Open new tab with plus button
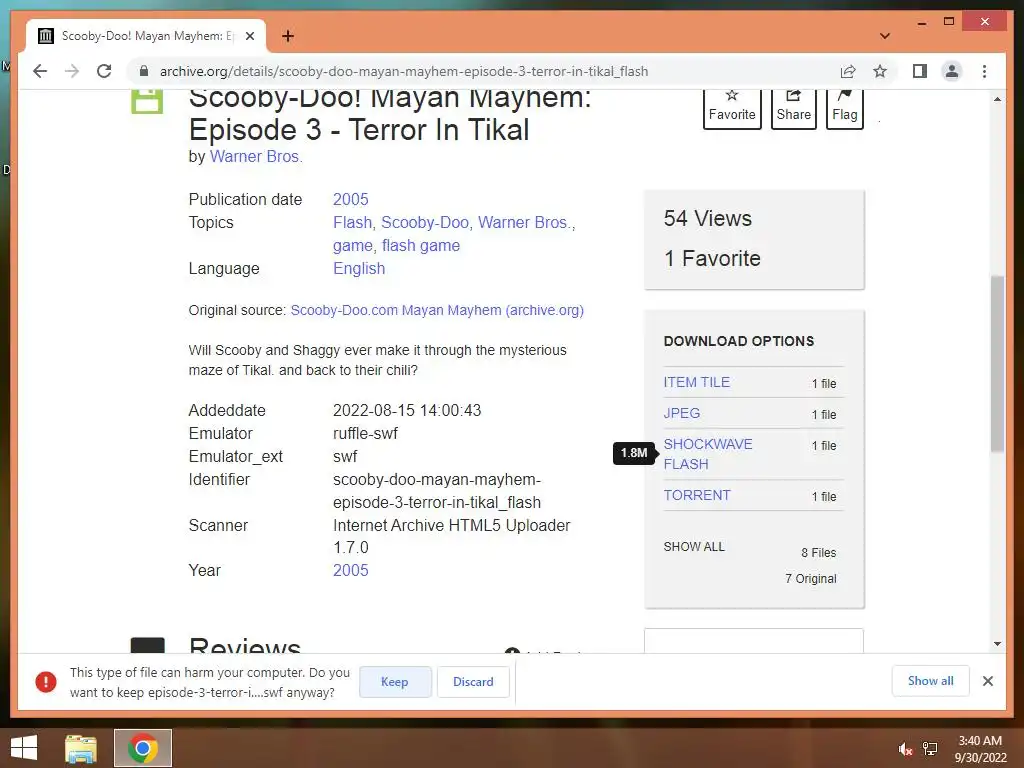 point(288,36)
